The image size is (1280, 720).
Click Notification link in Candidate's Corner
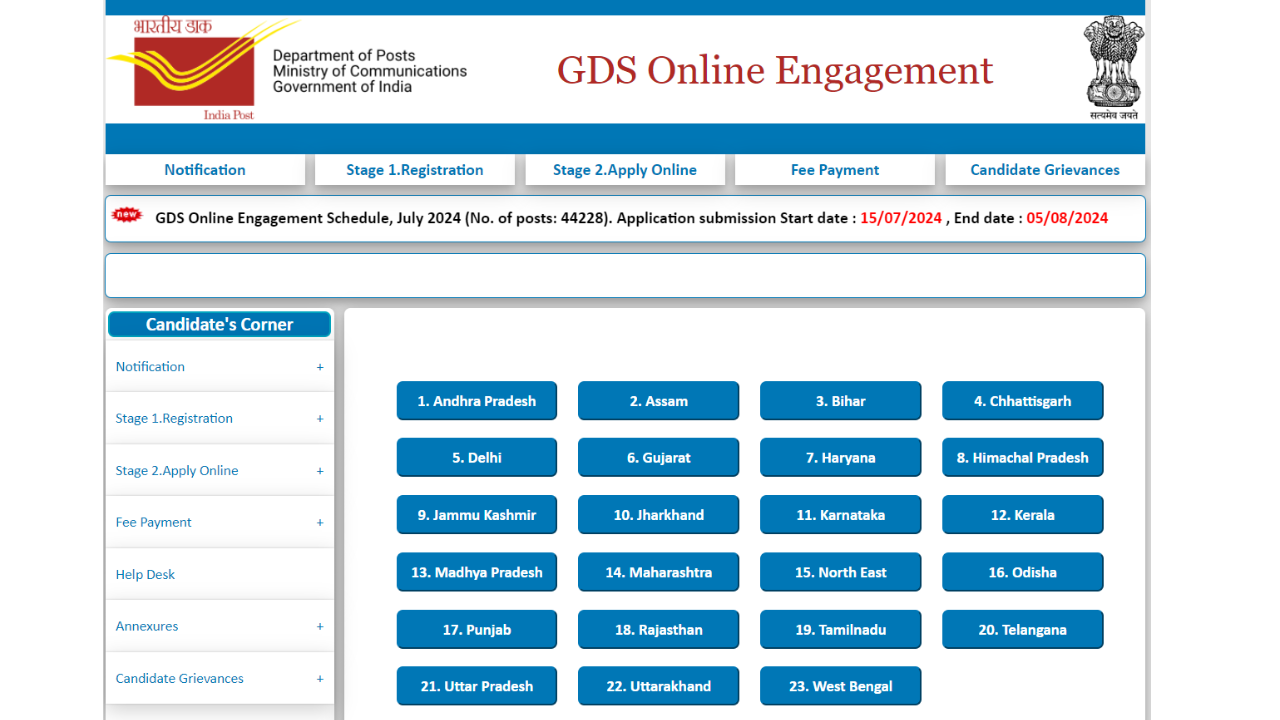(150, 367)
